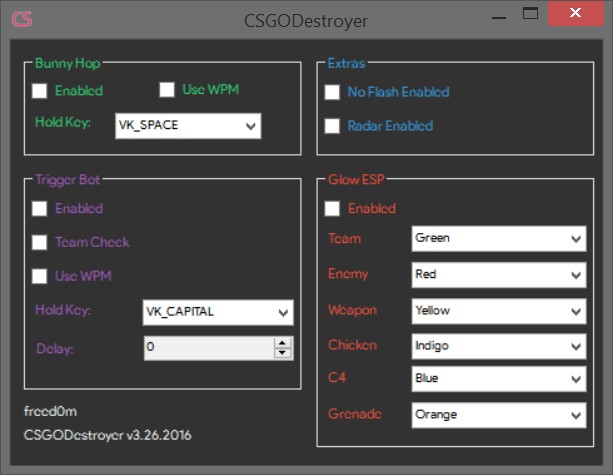Click the CSGODestroyer v3.26.2016 version text
Screen dimensions: 613x475
pyautogui.click(x=108, y=435)
